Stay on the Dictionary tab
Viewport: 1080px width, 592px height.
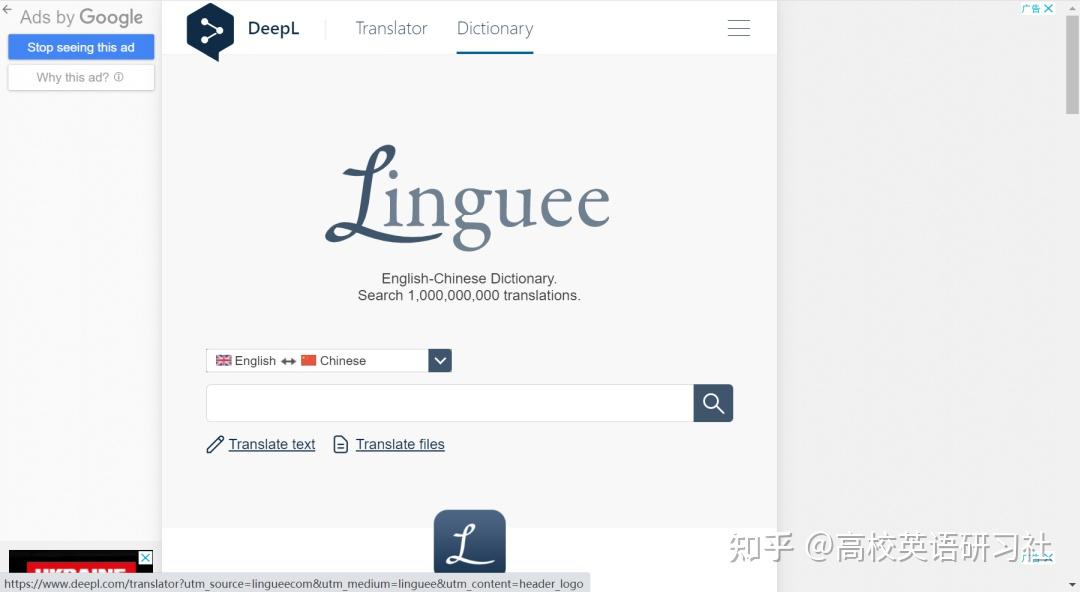coord(494,28)
